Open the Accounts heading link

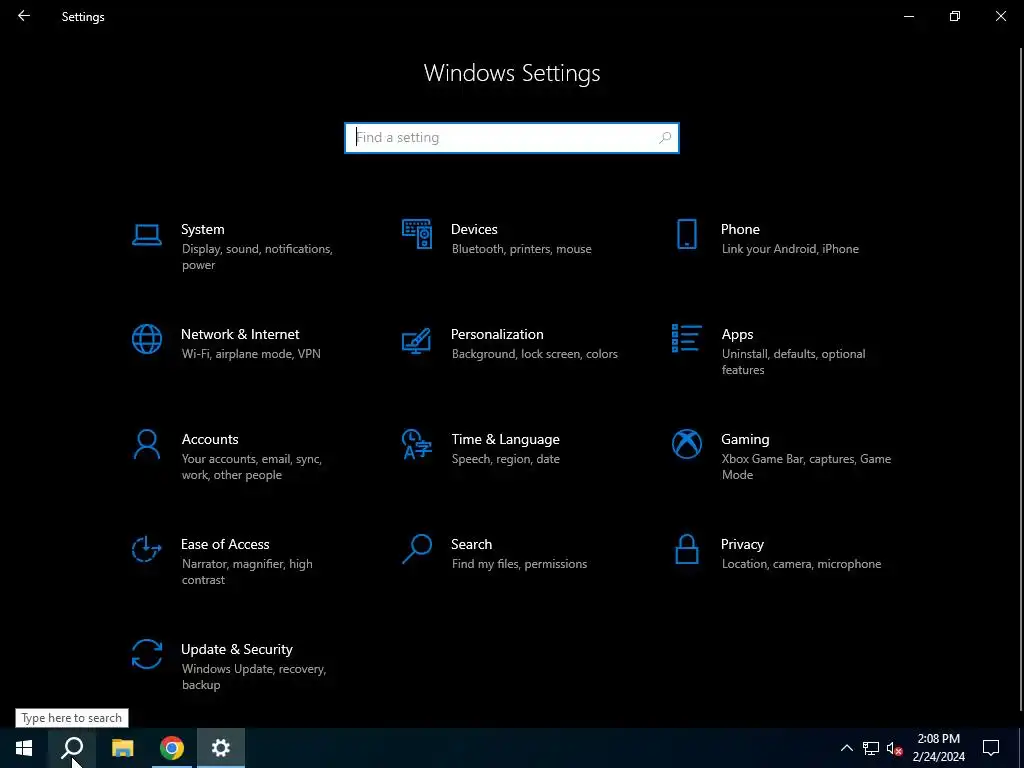pyautogui.click(x=210, y=440)
